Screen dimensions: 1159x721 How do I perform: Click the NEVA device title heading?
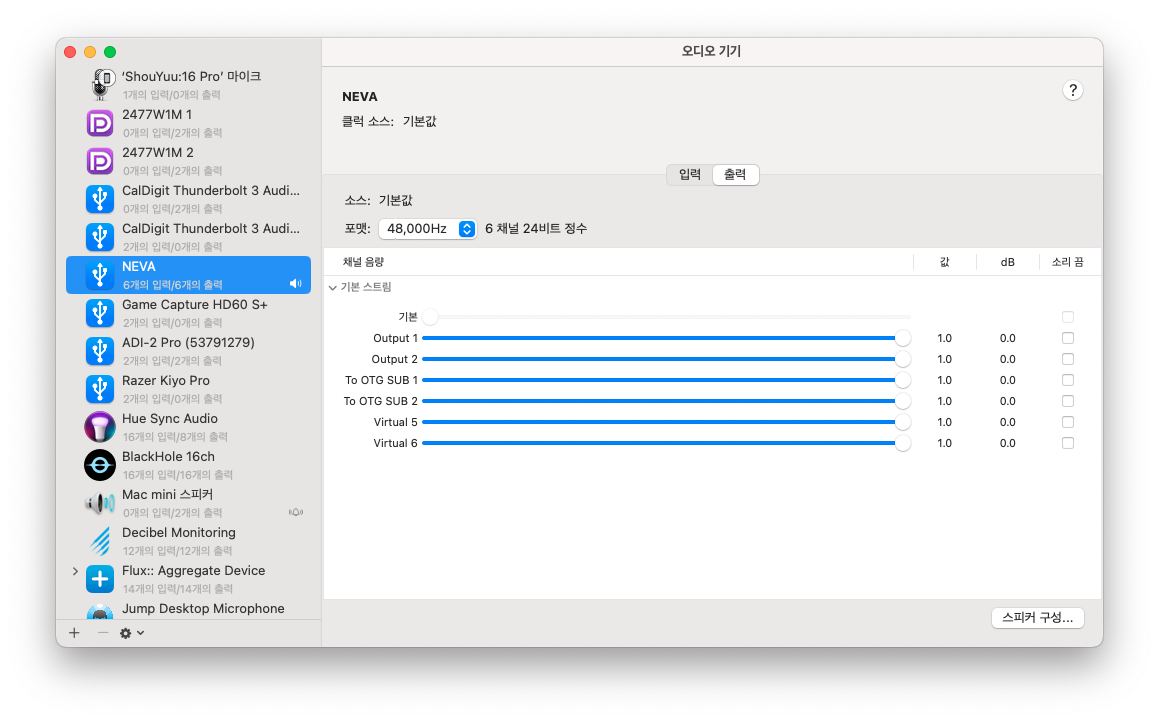click(x=360, y=97)
